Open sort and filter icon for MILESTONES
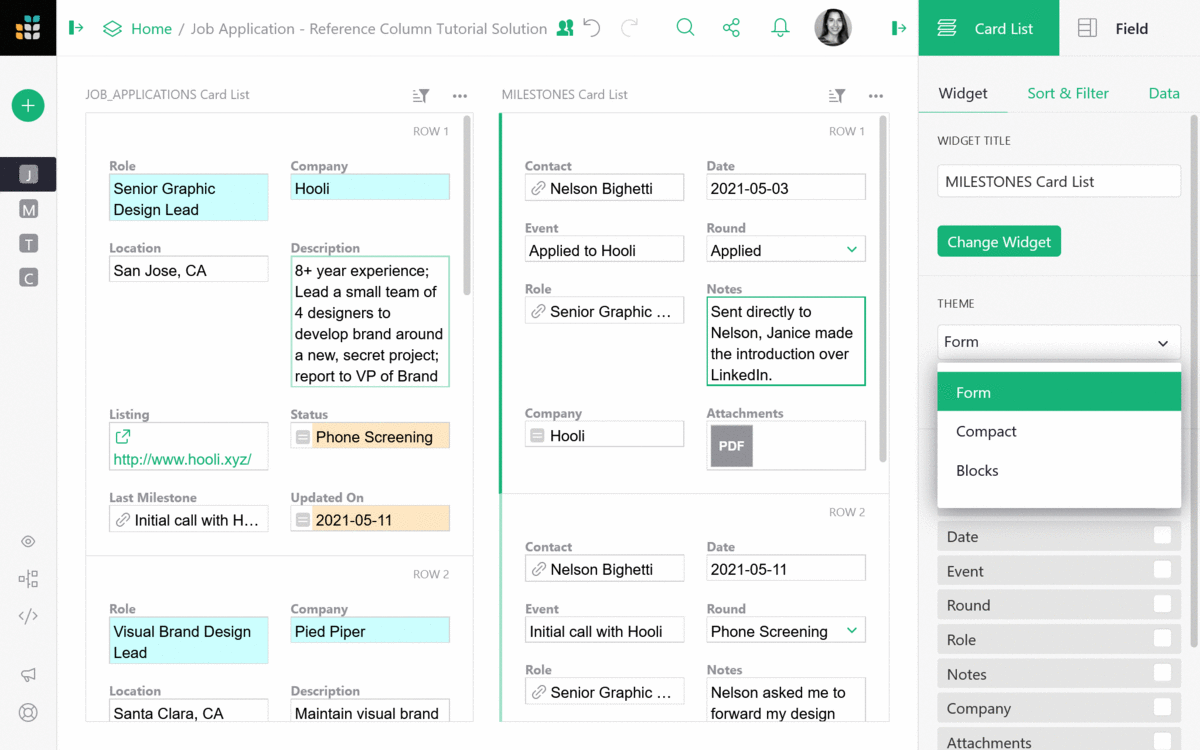 tap(837, 96)
